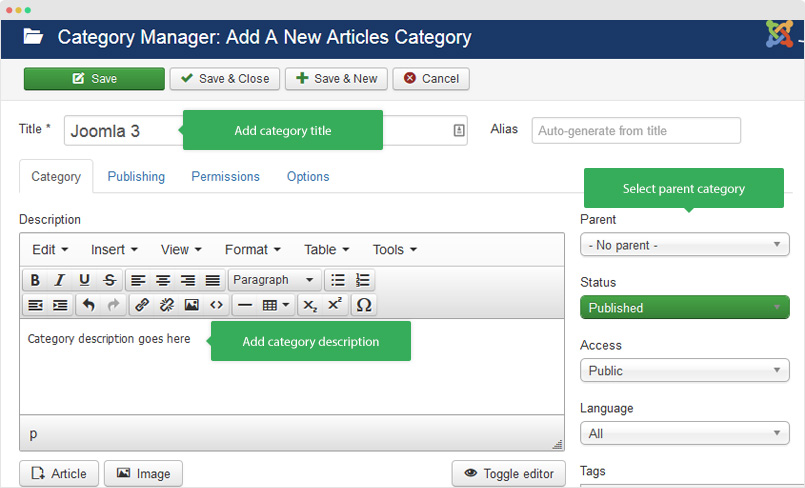Decrease indent of paragraph
This screenshot has width=805, height=488.
[x=35, y=305]
